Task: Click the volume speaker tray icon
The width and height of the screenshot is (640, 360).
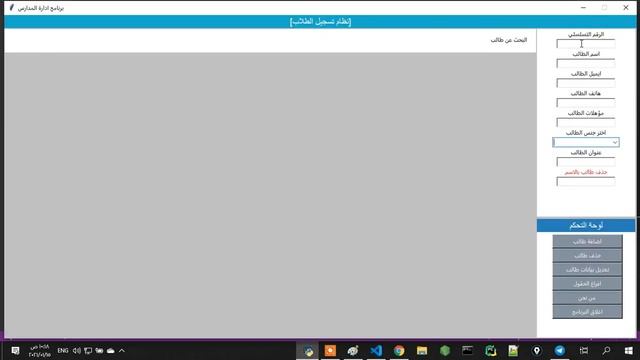Action: [77, 351]
